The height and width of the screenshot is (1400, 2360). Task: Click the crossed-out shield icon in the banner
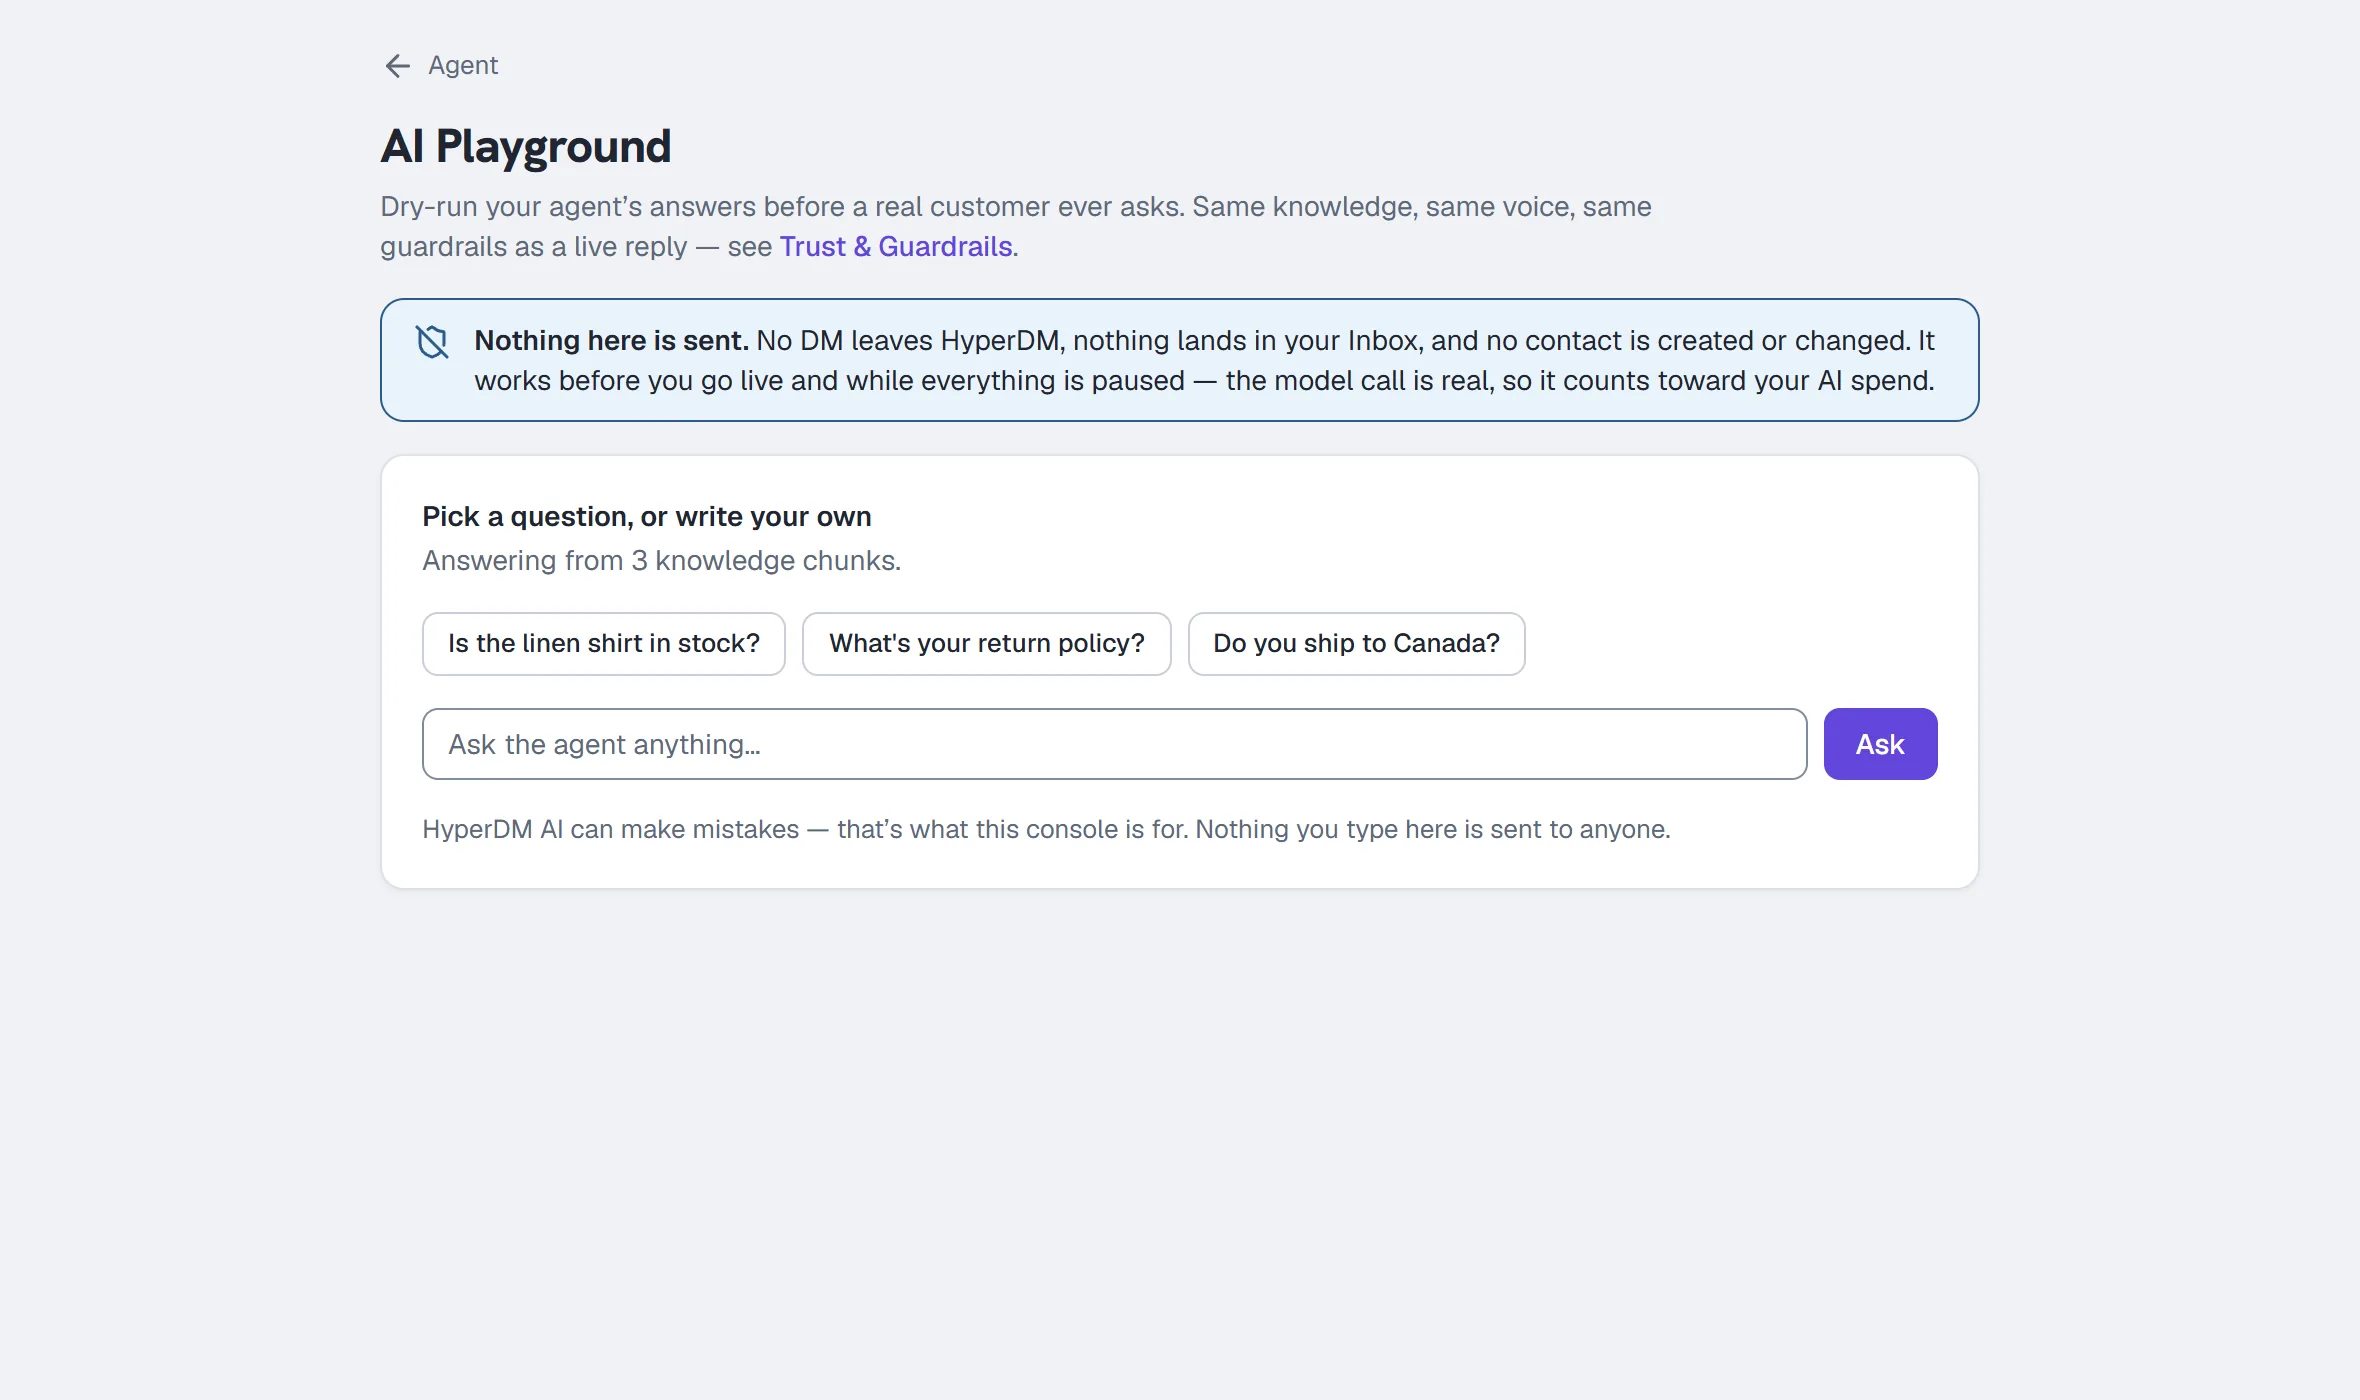click(432, 342)
